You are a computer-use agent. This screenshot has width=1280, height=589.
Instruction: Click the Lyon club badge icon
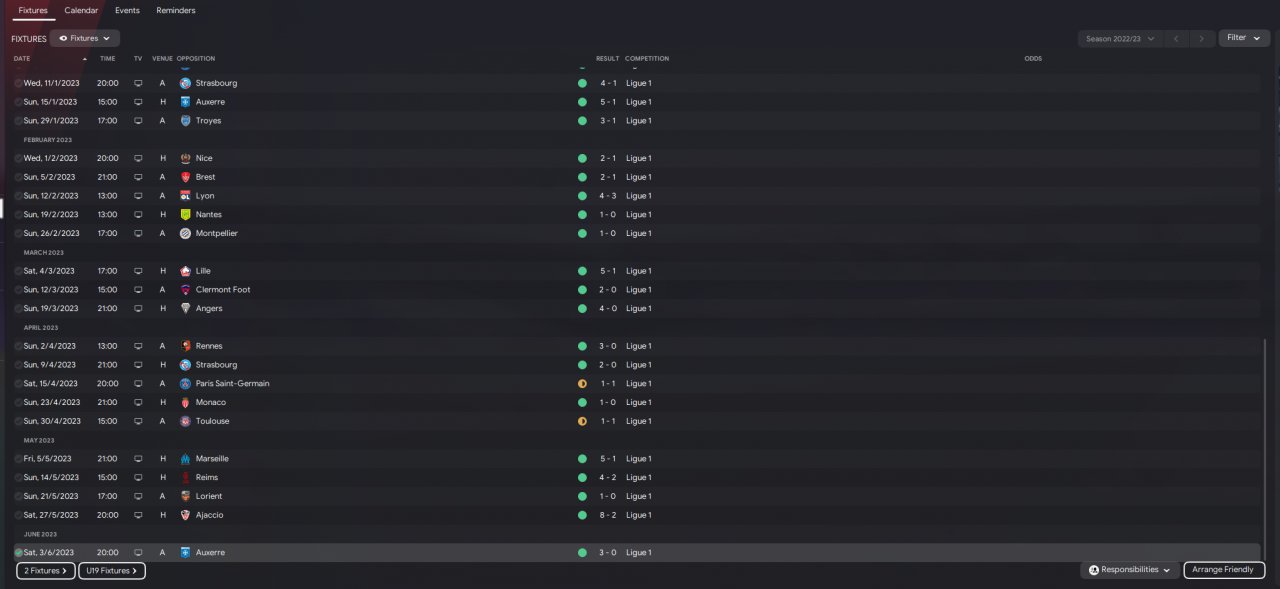185,196
